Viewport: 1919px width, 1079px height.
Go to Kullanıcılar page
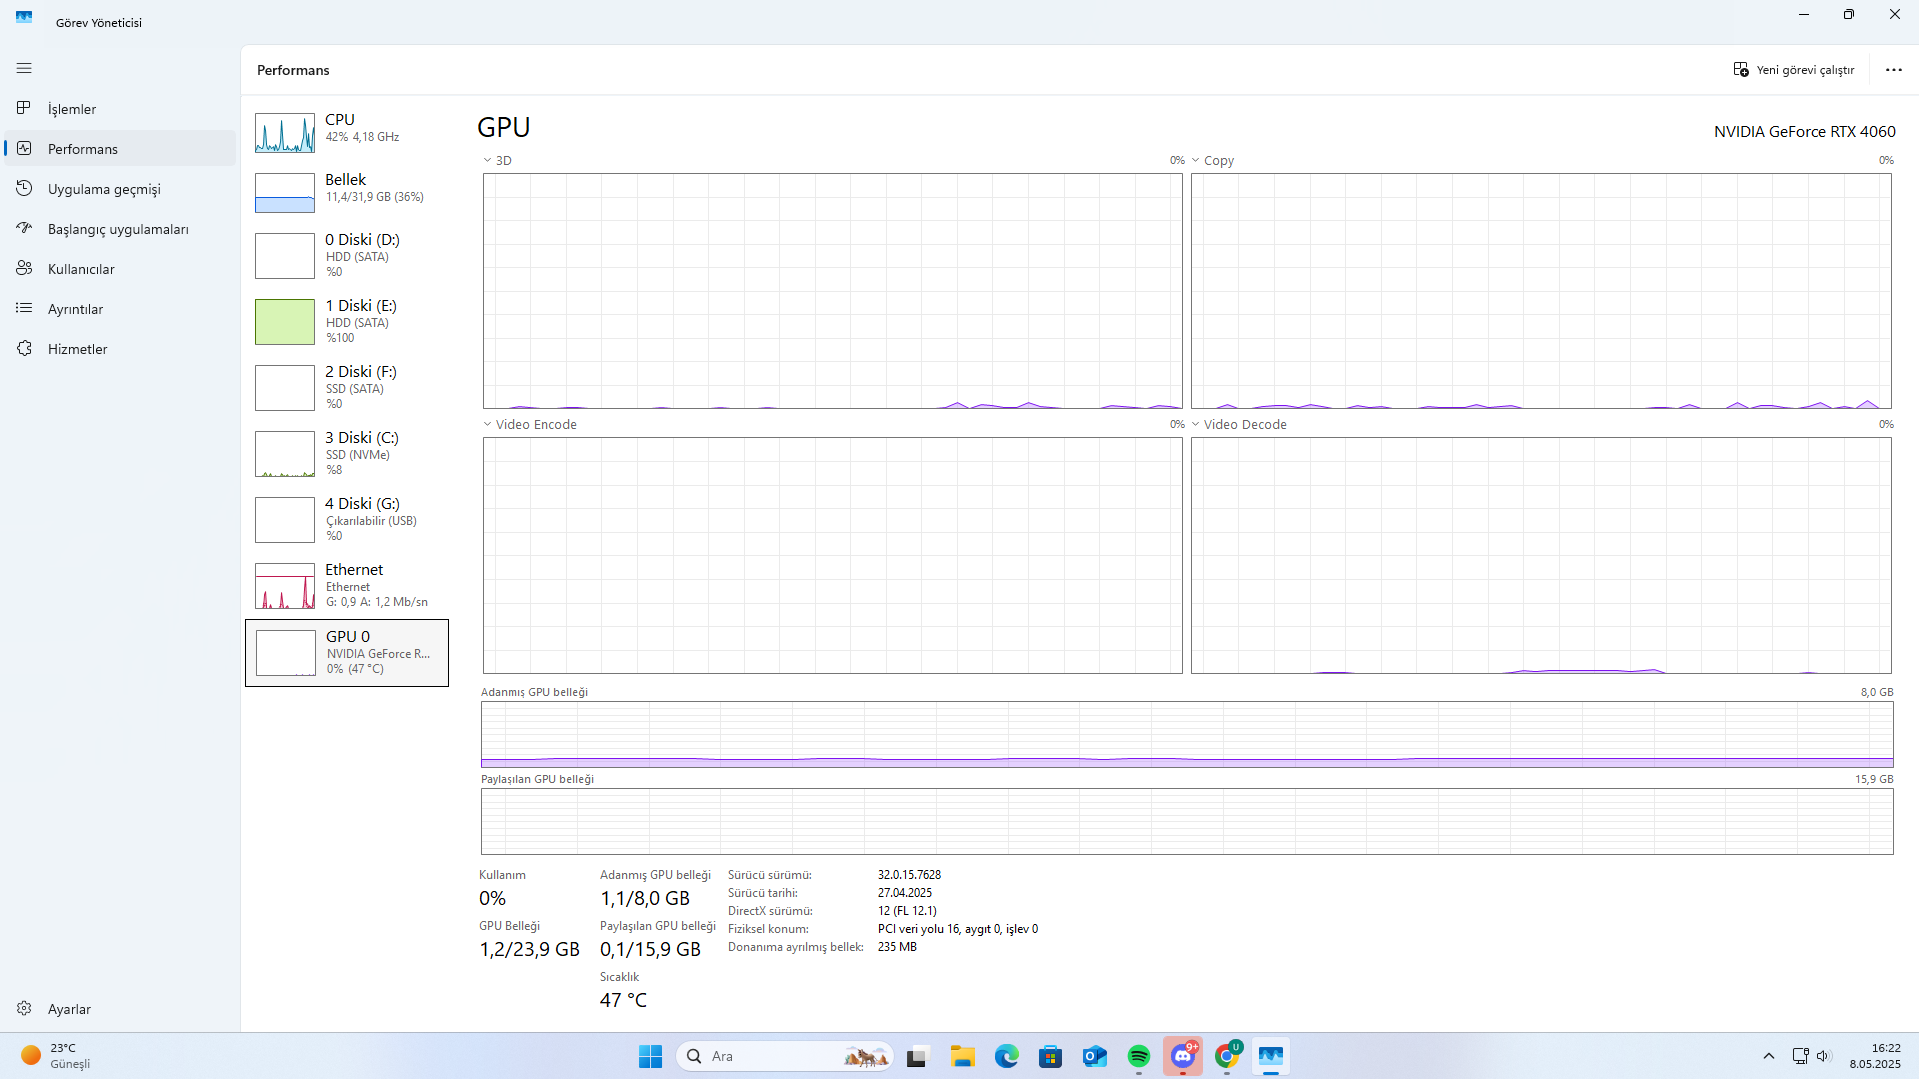(x=120, y=268)
